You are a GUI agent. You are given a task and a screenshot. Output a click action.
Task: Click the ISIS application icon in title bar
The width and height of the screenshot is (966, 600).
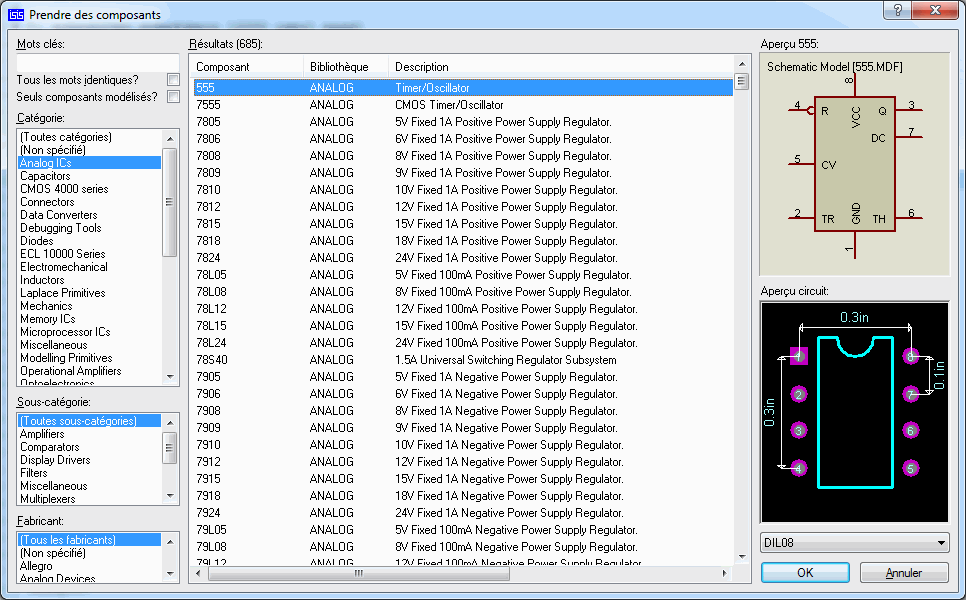pos(15,15)
